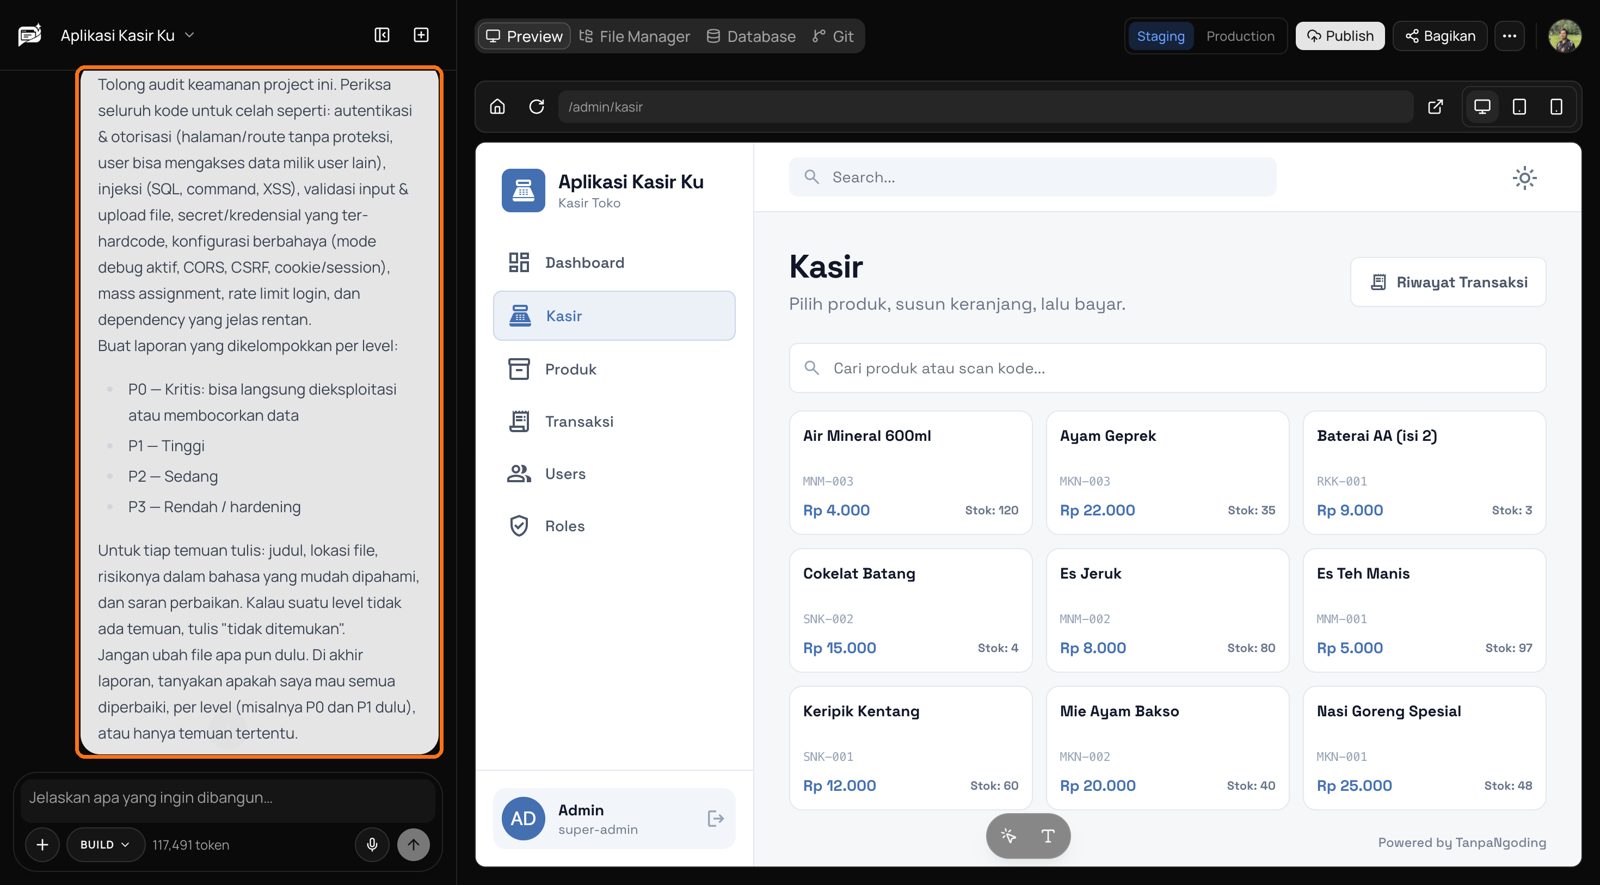Open the more options ellipsis button
Screen dimensions: 1600x885
pyautogui.click(x=1509, y=36)
